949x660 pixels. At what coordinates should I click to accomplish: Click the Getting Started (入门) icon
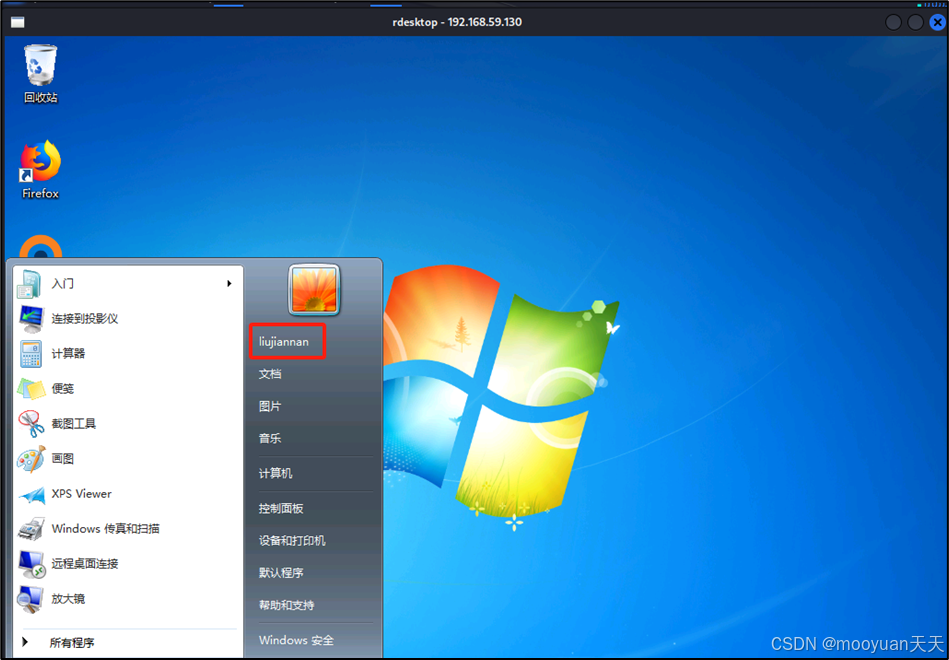(29, 284)
